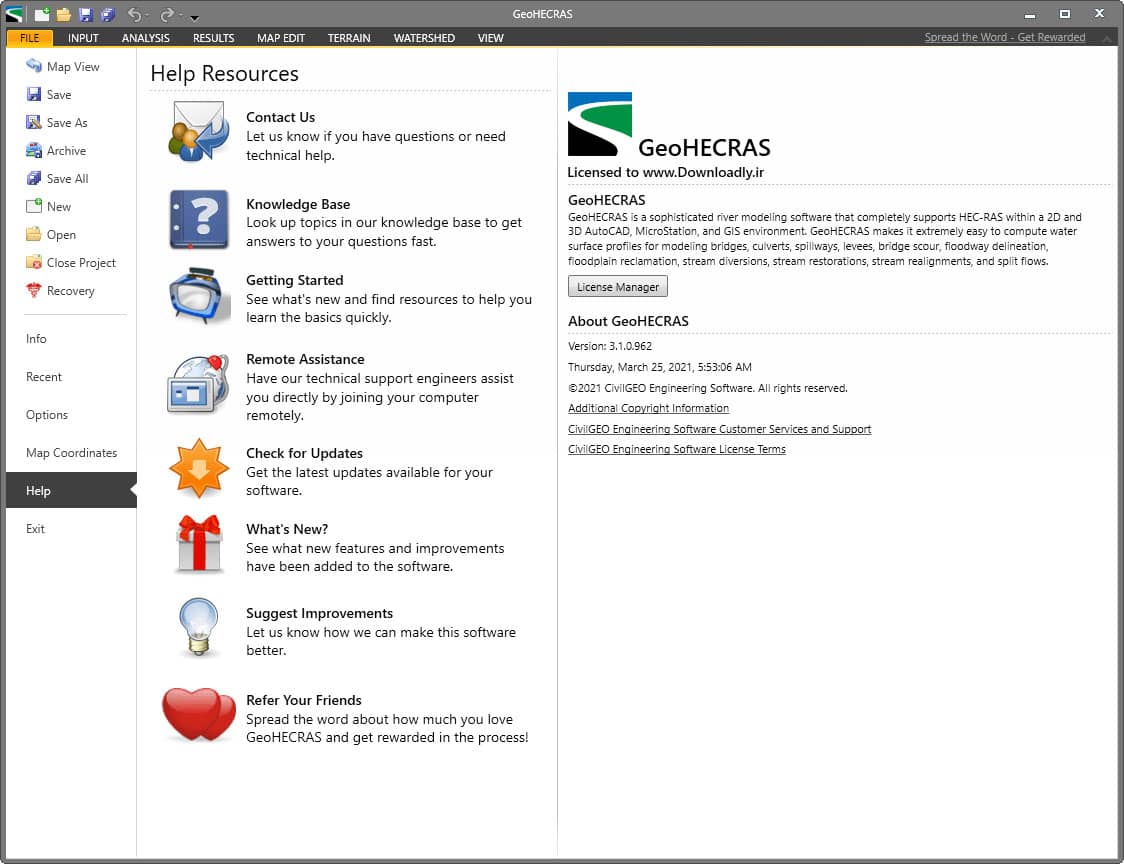This screenshot has width=1124, height=864.
Task: Collapse the ribbon using the top-right chevron
Action: coord(1106,38)
